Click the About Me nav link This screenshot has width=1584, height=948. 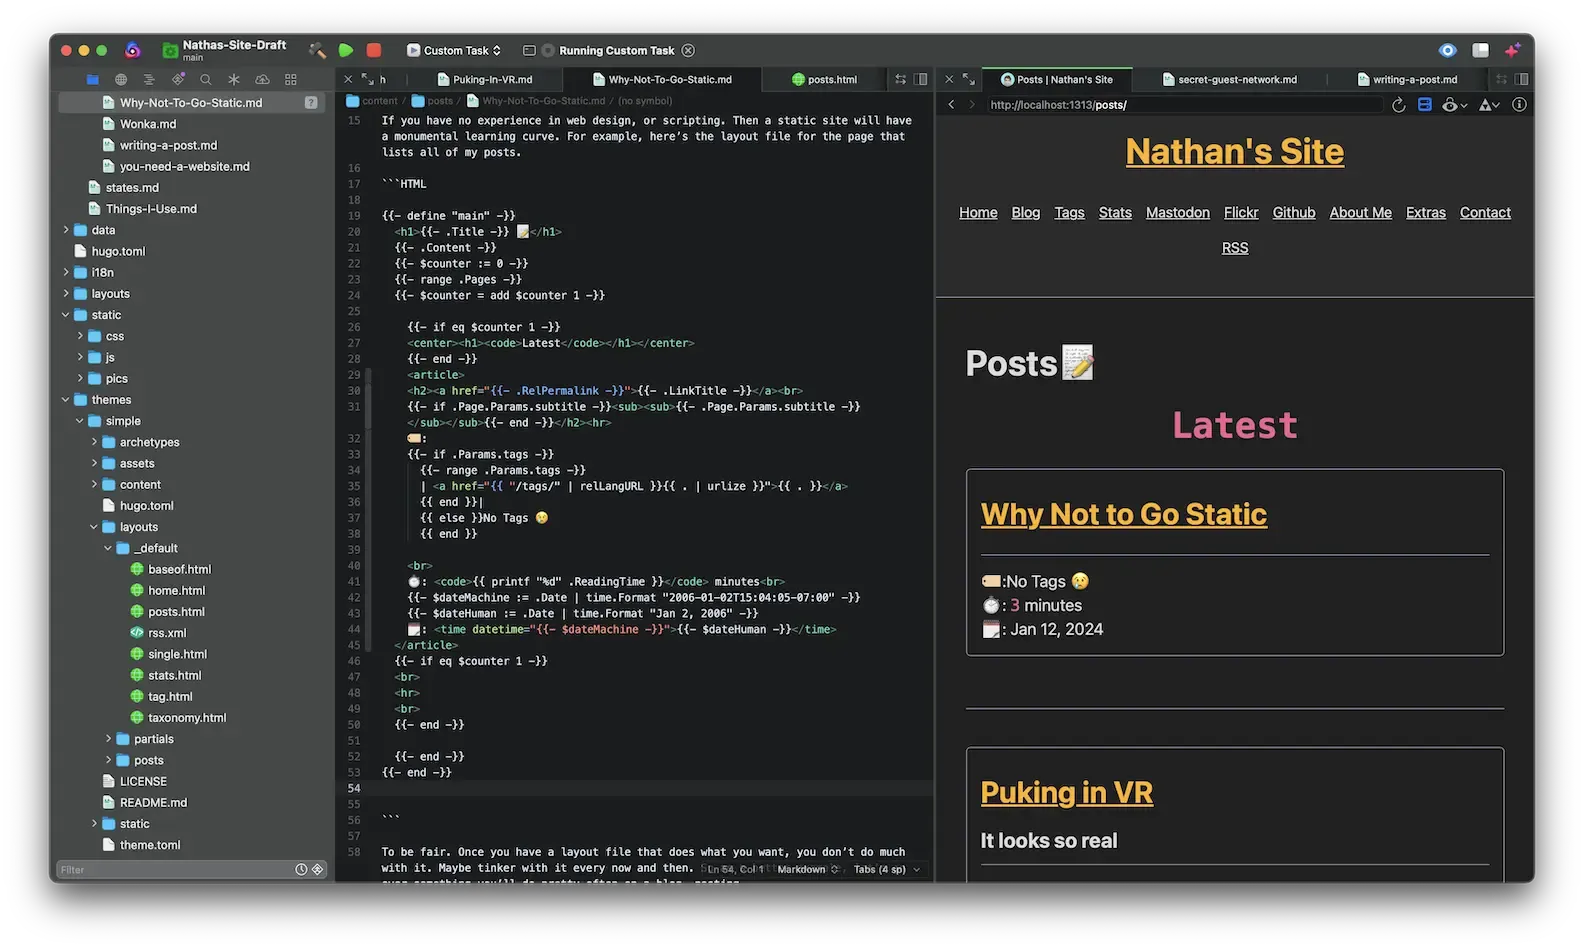[1360, 213]
